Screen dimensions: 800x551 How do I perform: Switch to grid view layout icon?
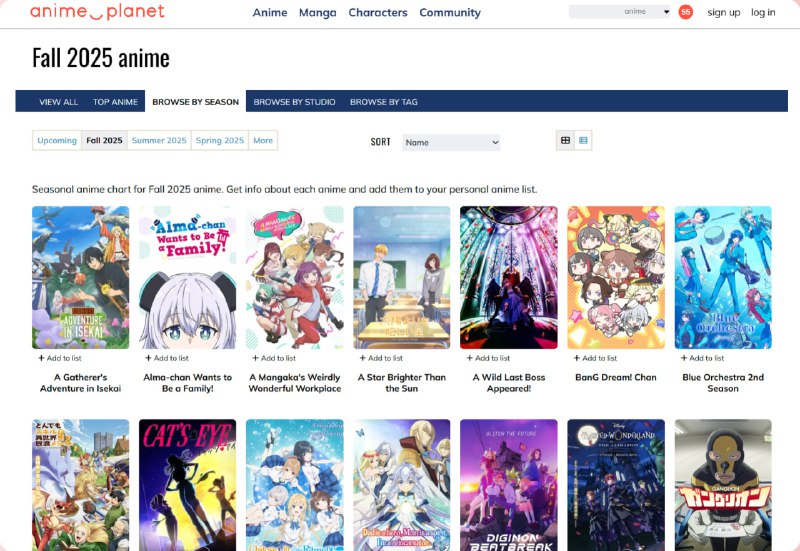pyautogui.click(x=565, y=140)
